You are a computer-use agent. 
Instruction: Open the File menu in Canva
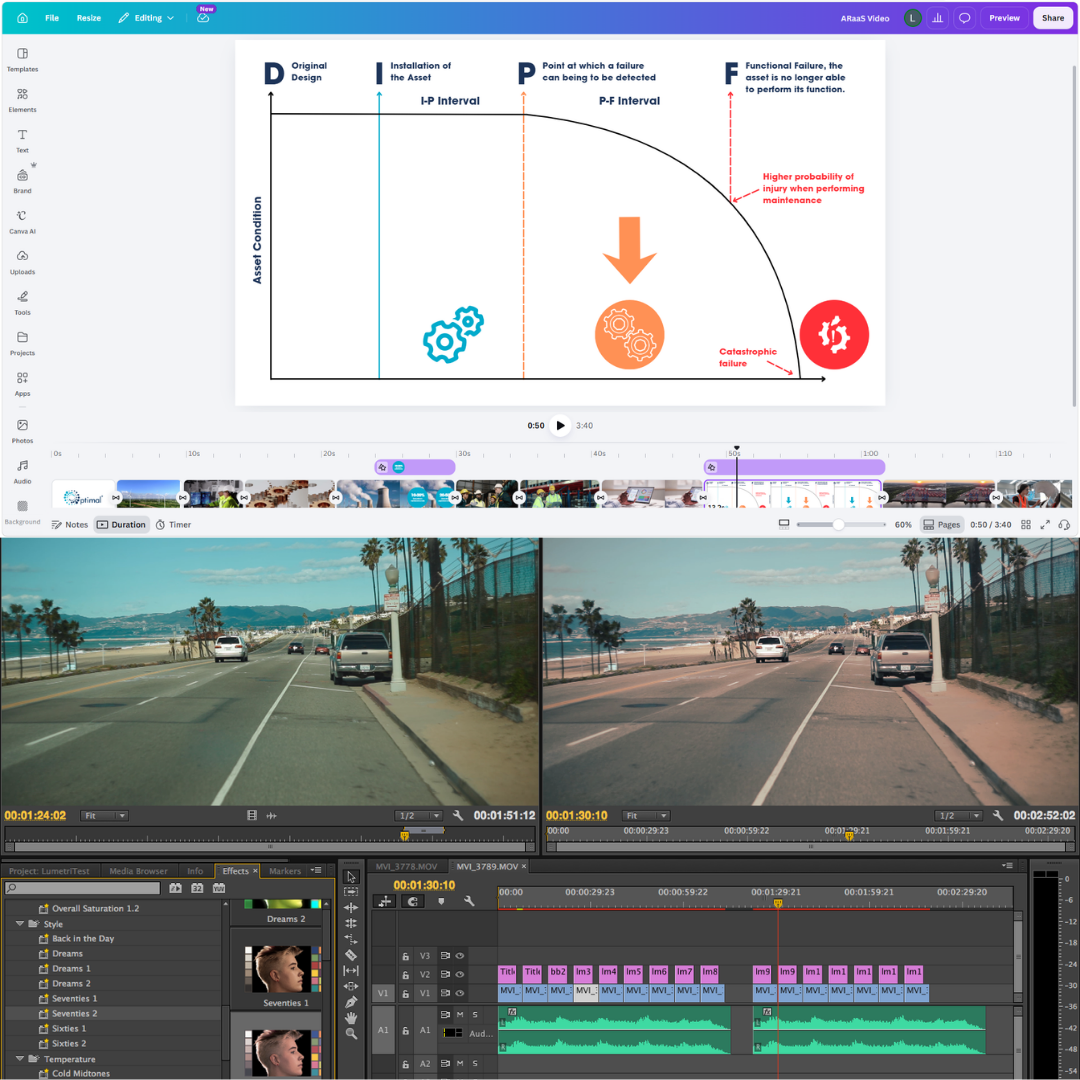52,18
